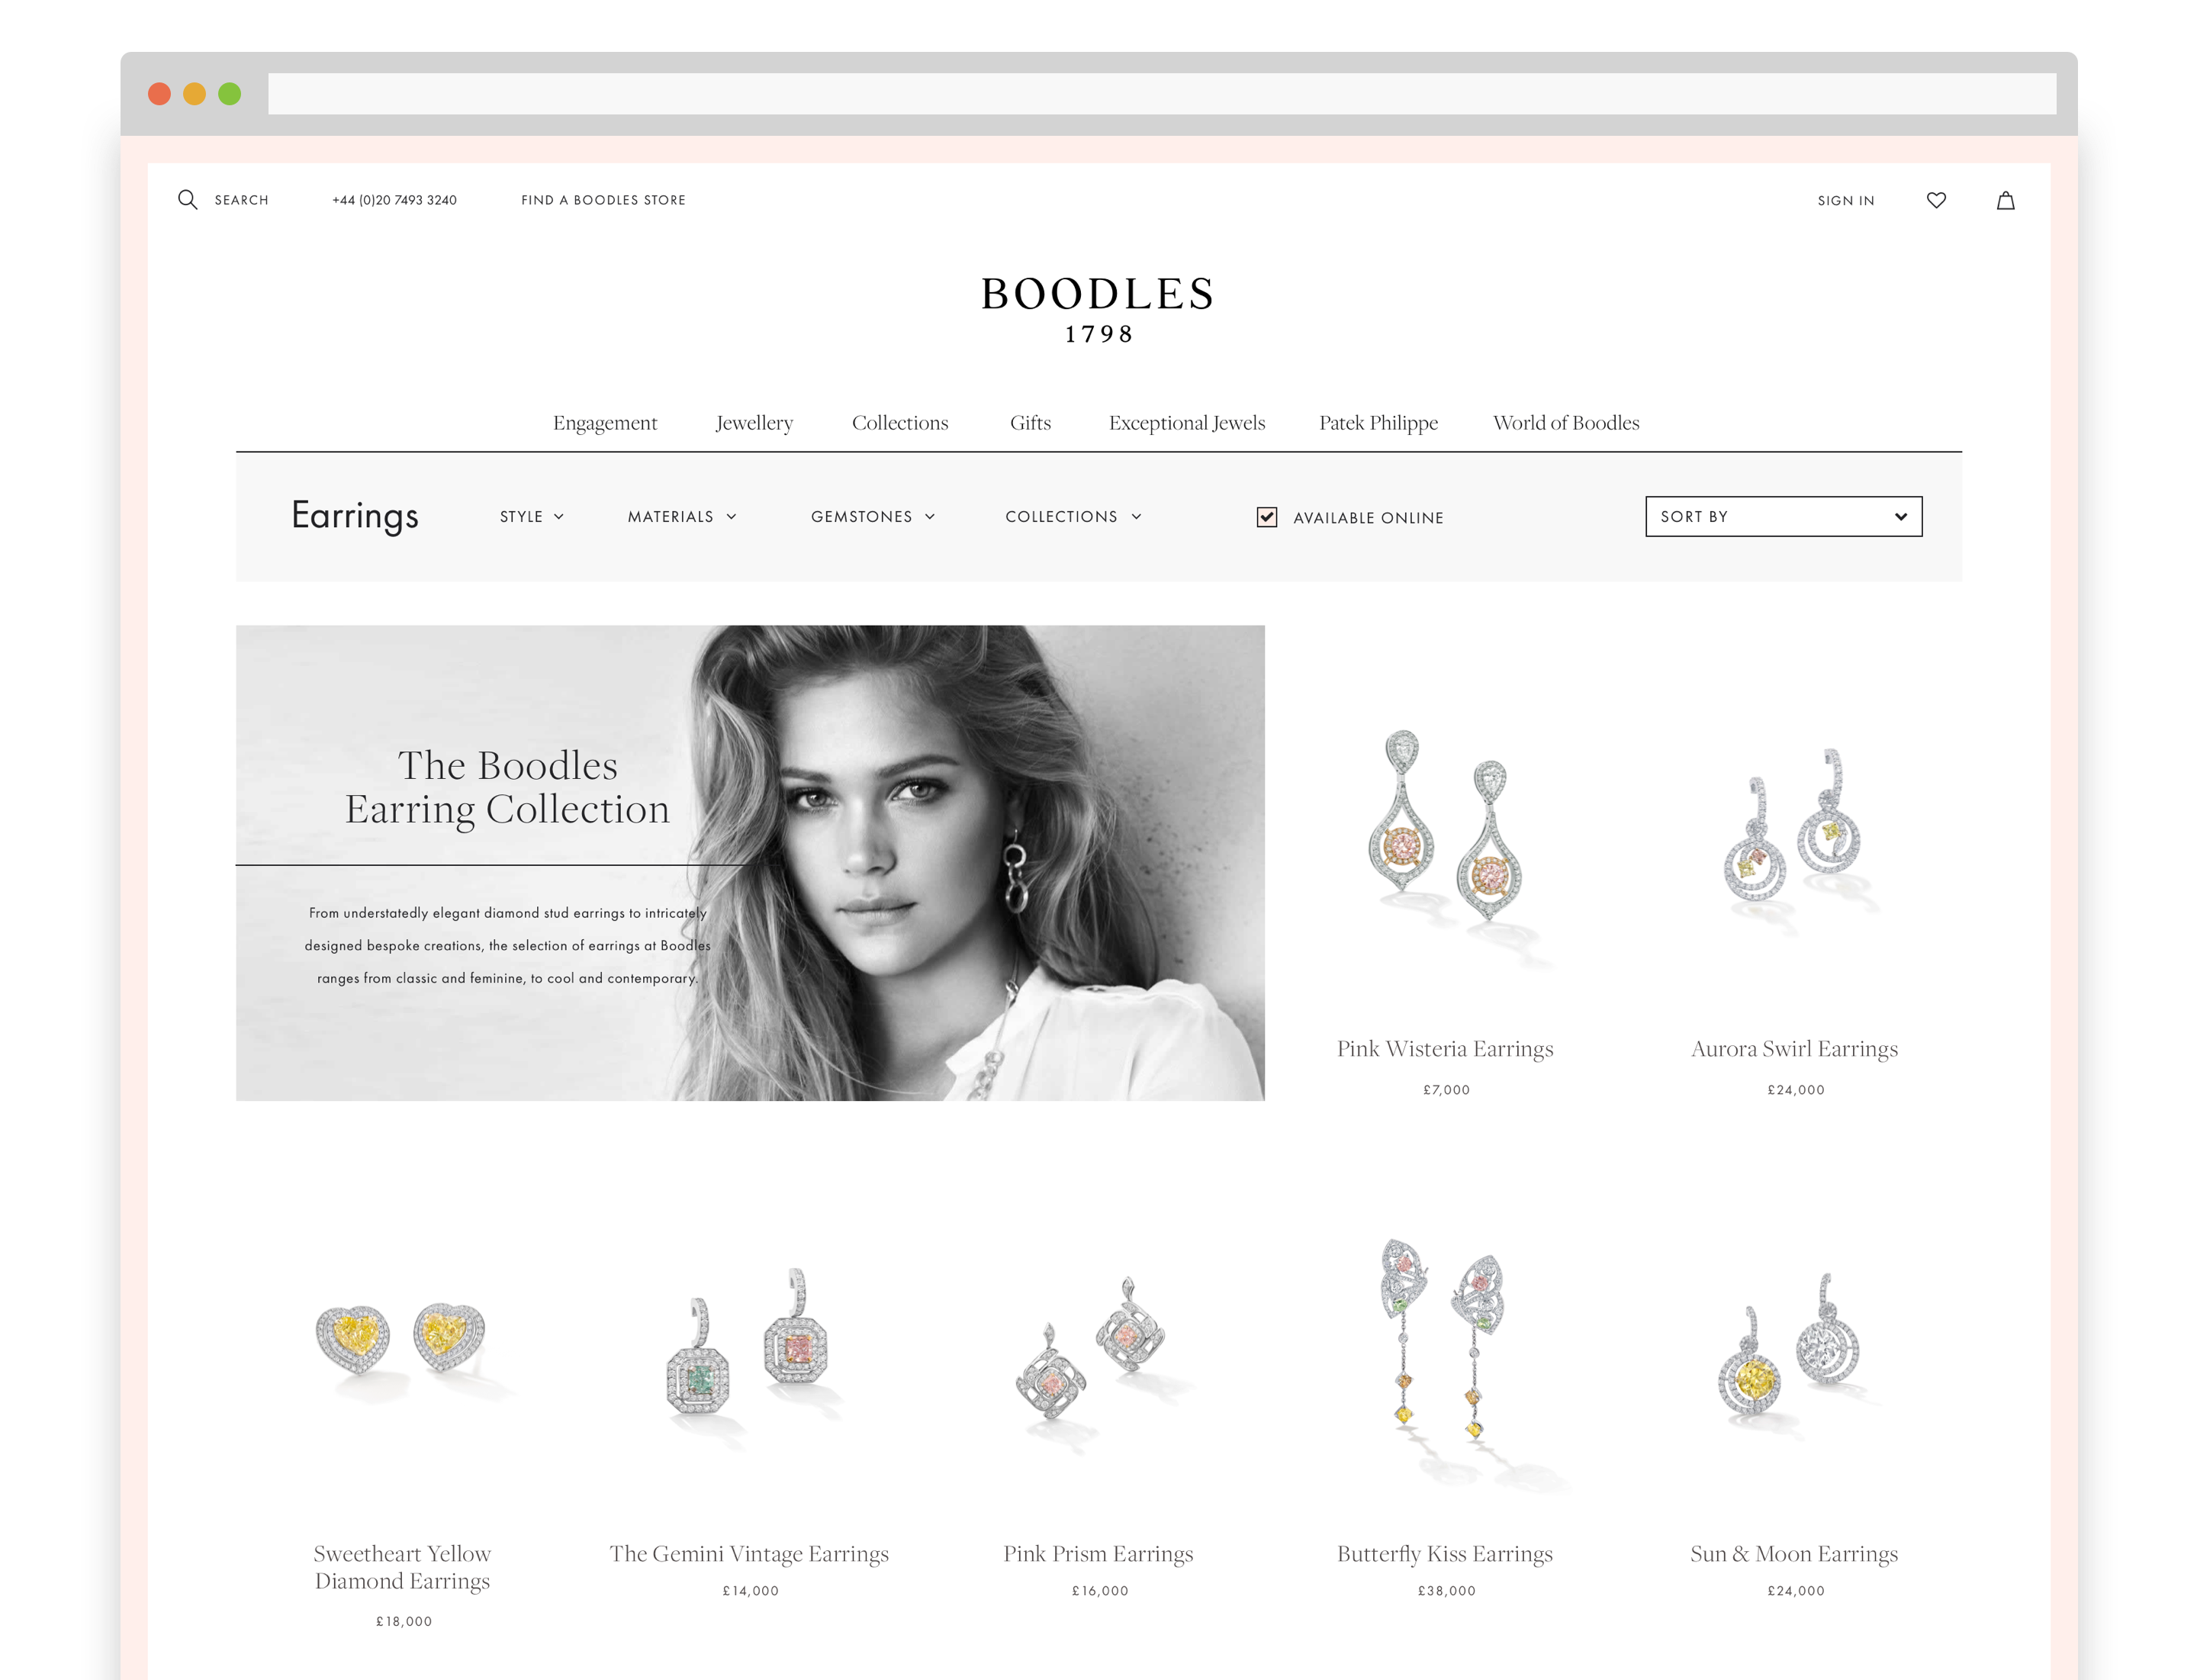Image resolution: width=2197 pixels, height=1680 pixels.
Task: Open the Sort By combo box
Action: [x=1783, y=516]
